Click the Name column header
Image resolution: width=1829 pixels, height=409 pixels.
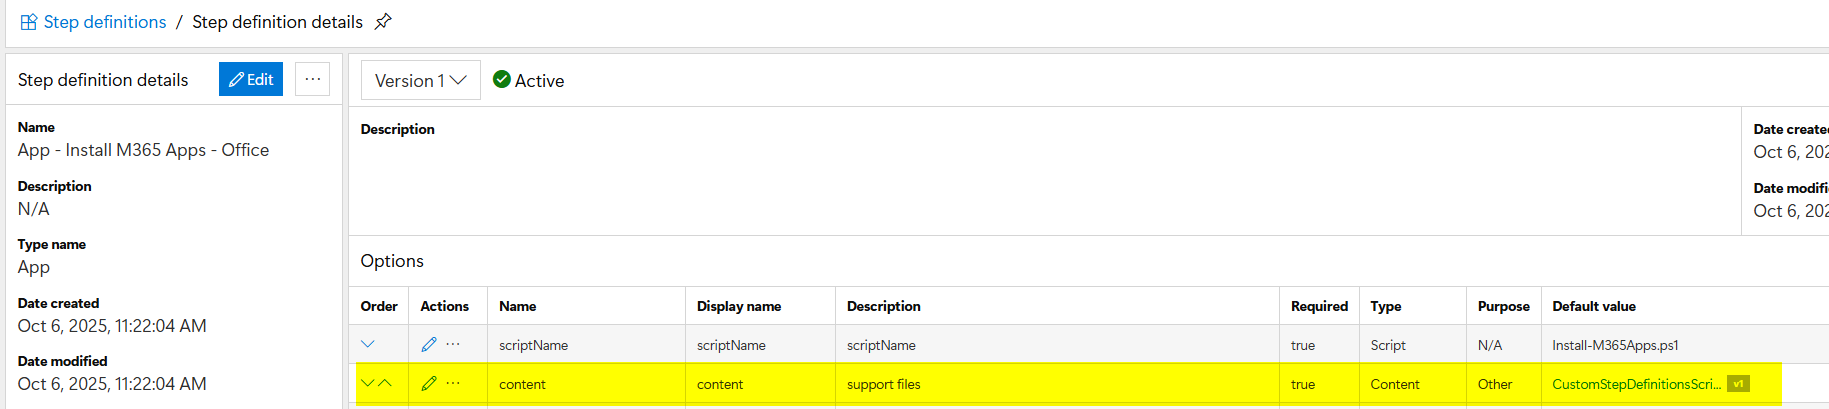point(518,306)
